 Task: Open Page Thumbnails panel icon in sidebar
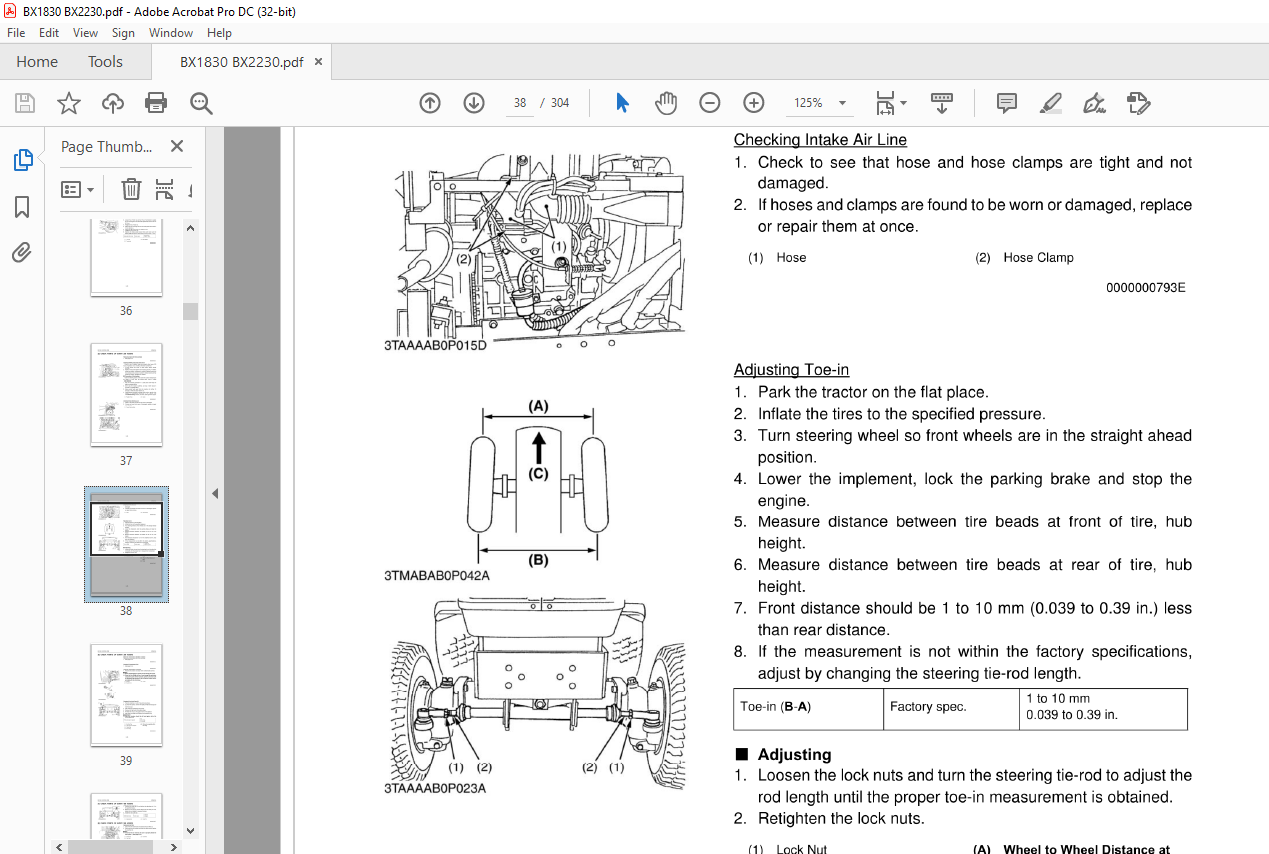tap(22, 160)
